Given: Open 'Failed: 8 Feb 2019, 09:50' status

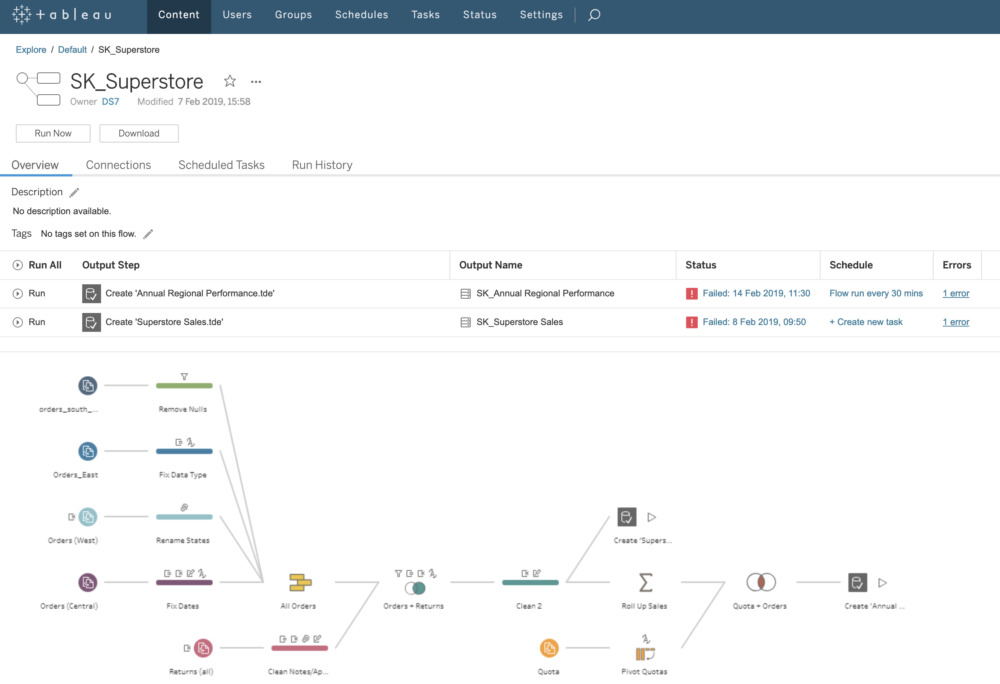Looking at the screenshot, I should [x=754, y=322].
